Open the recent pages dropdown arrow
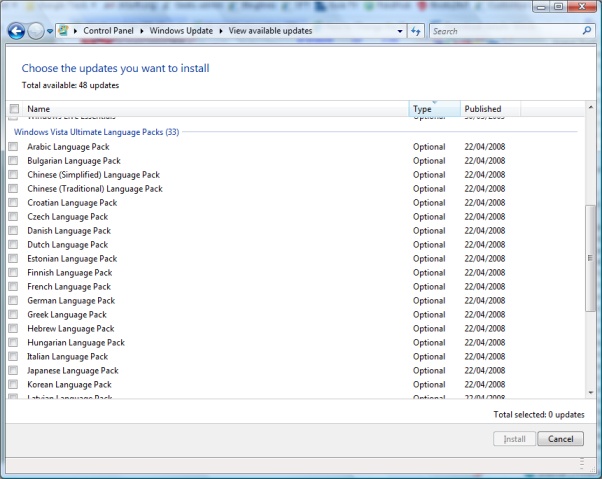602x479 pixels. point(50,31)
